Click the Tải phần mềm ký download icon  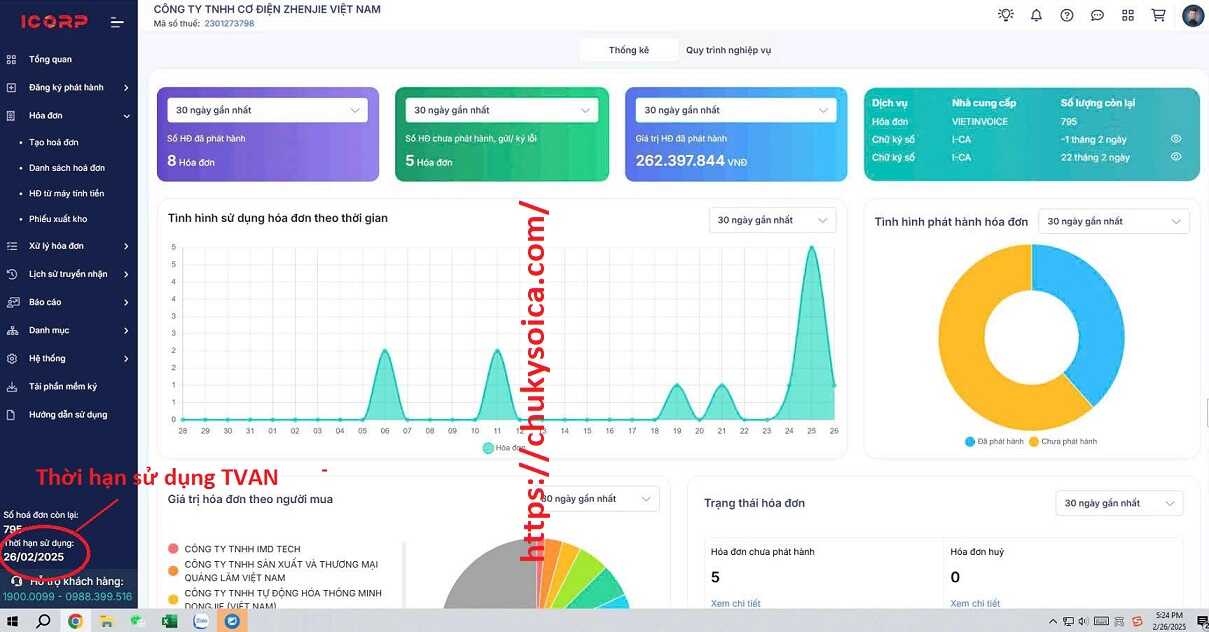coord(11,386)
